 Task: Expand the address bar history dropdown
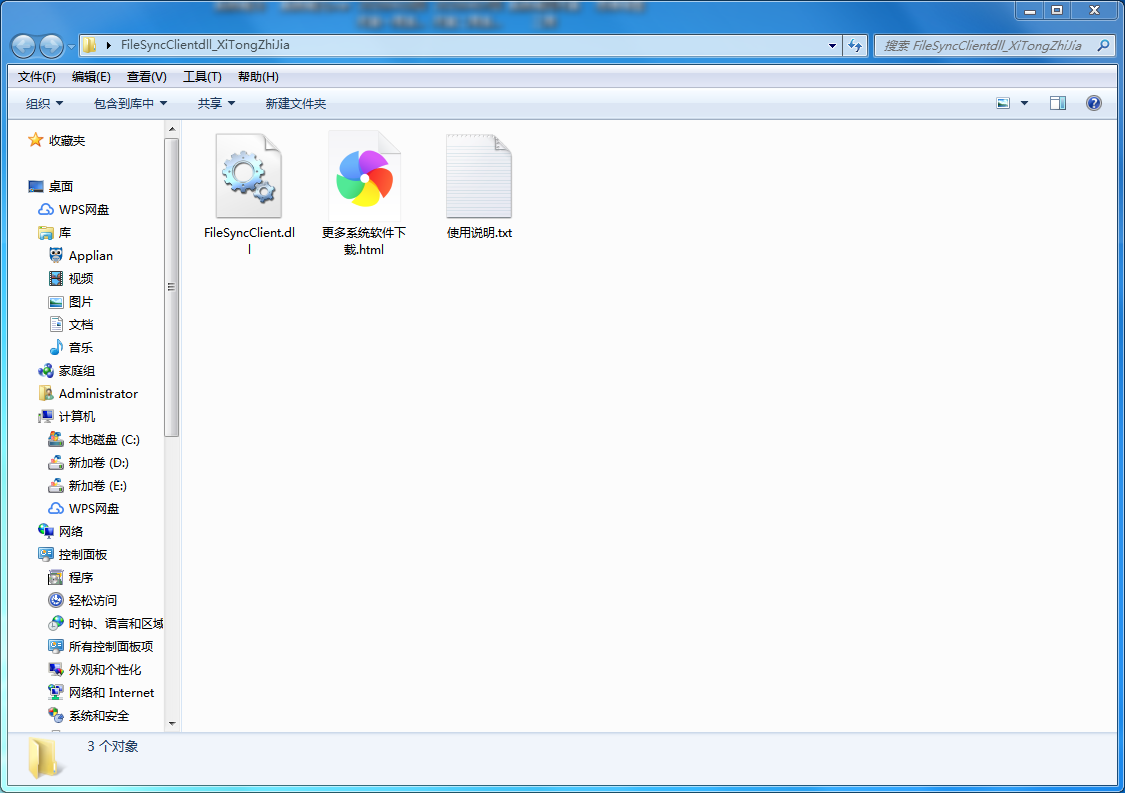point(832,45)
